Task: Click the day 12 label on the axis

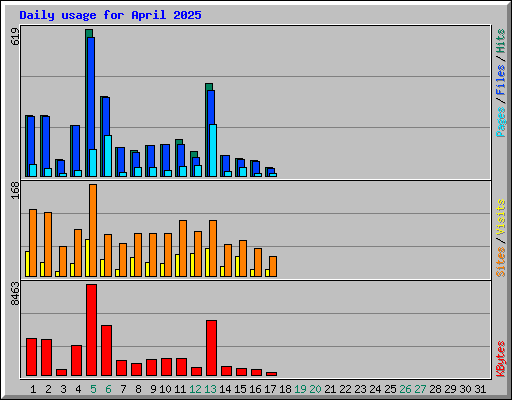Action: [195, 389]
